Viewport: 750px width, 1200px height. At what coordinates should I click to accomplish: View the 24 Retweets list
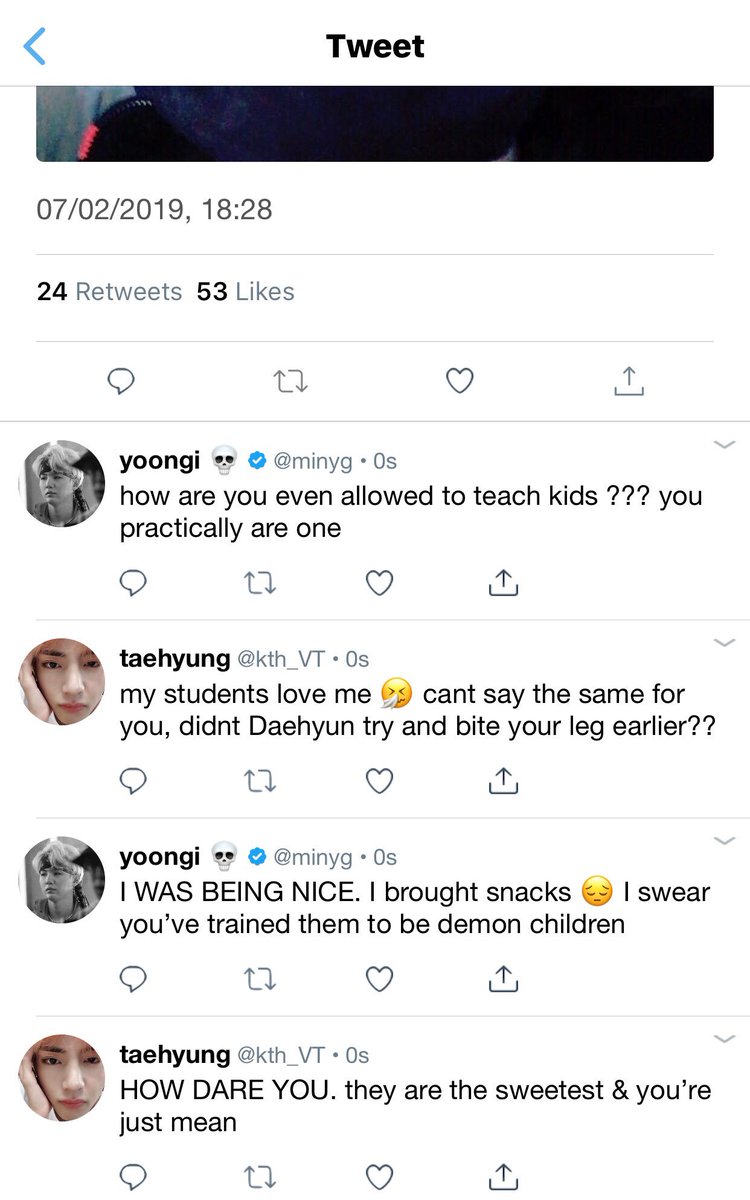click(x=110, y=292)
